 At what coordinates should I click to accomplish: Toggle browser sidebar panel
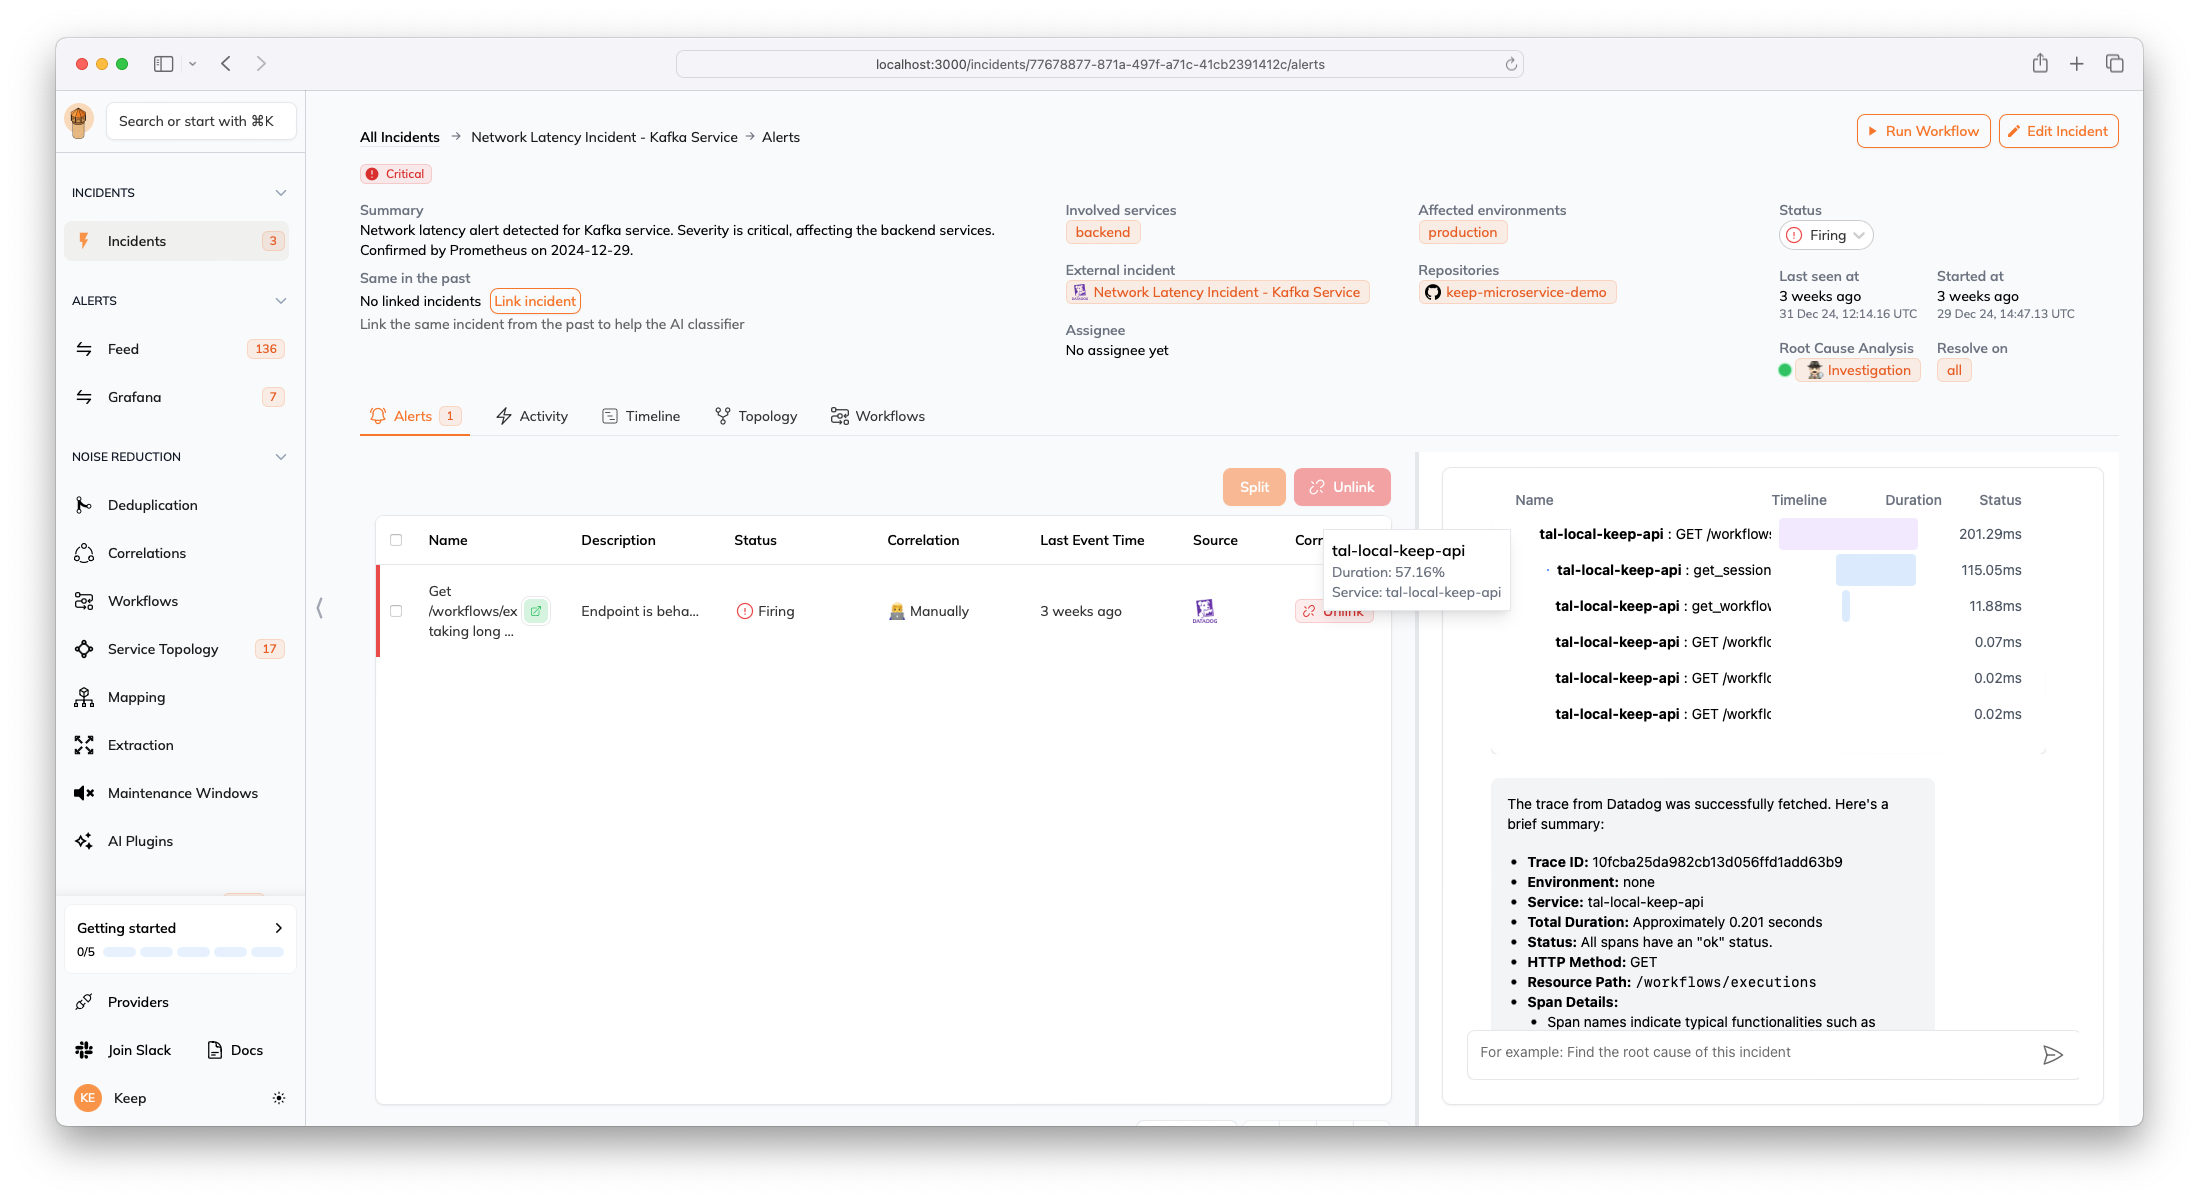[x=163, y=64]
